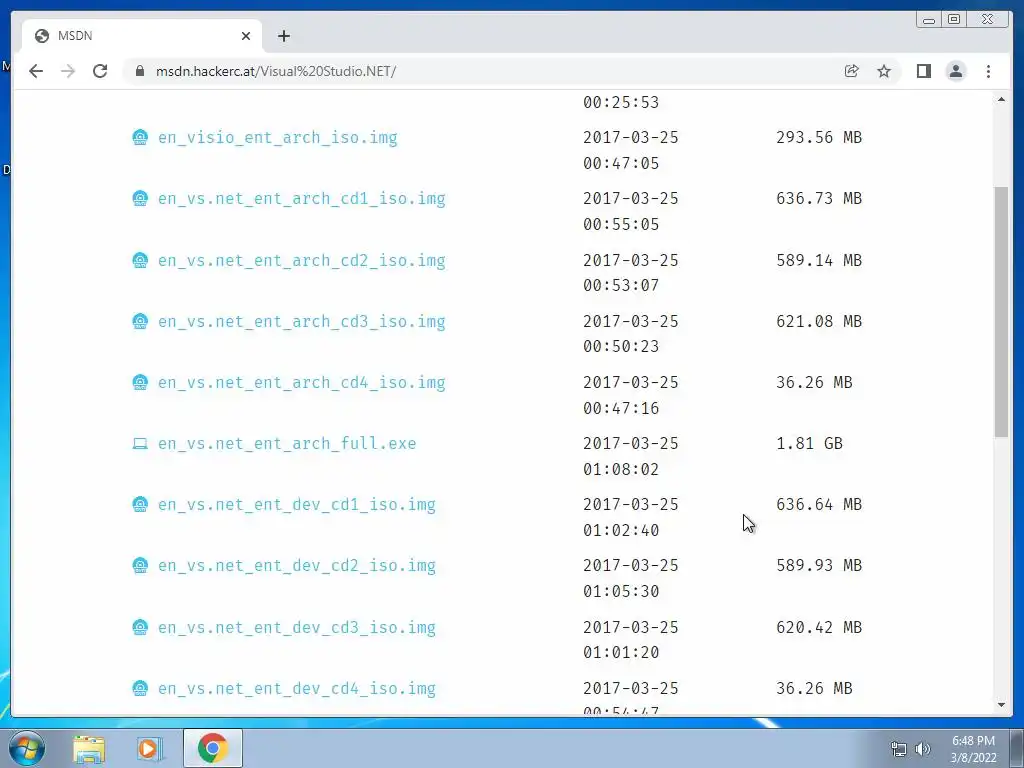Click the scrollbar down arrow
This screenshot has width=1024, height=768.
(1001, 705)
